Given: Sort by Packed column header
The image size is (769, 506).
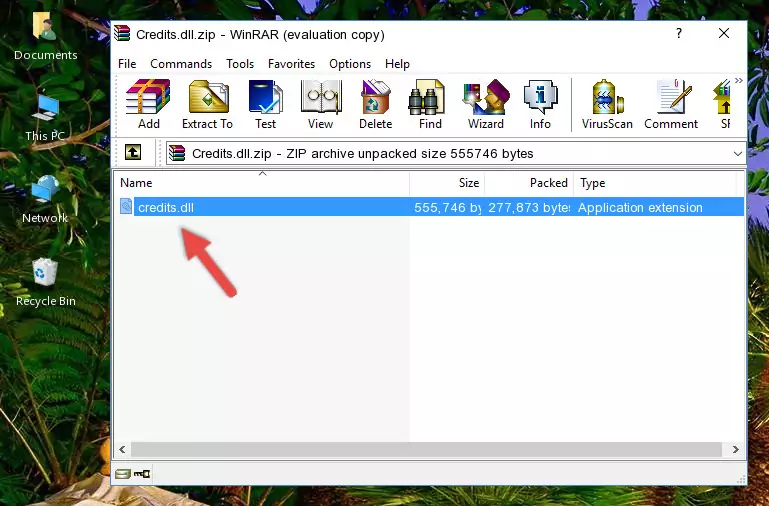Looking at the screenshot, I should coord(529,183).
